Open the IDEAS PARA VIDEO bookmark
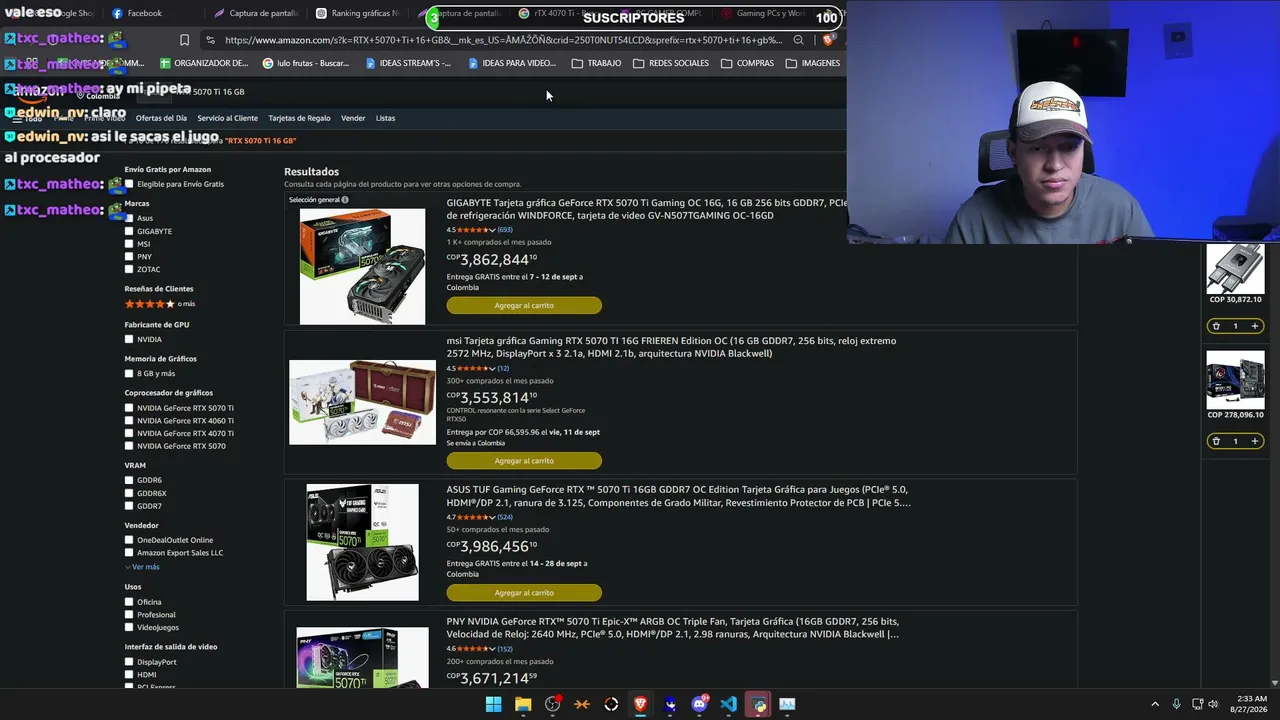This screenshot has width=1280, height=720. tap(512, 63)
